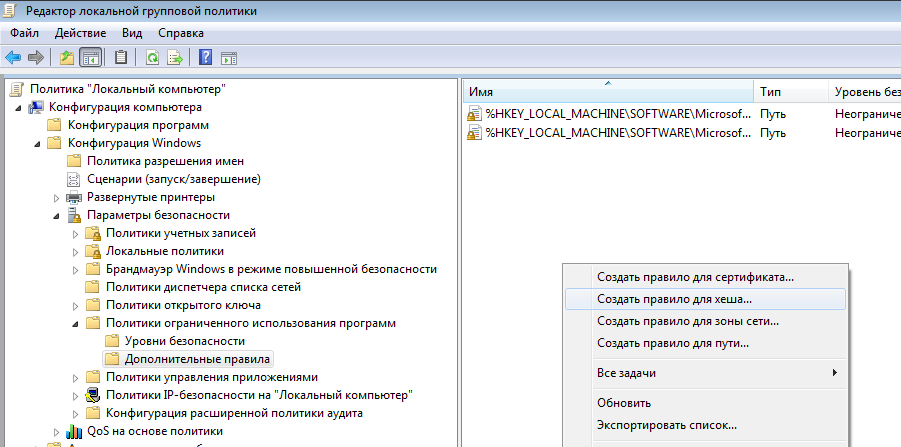This screenshot has width=901, height=447.
Task: Open the Справка menu
Action: [180, 33]
